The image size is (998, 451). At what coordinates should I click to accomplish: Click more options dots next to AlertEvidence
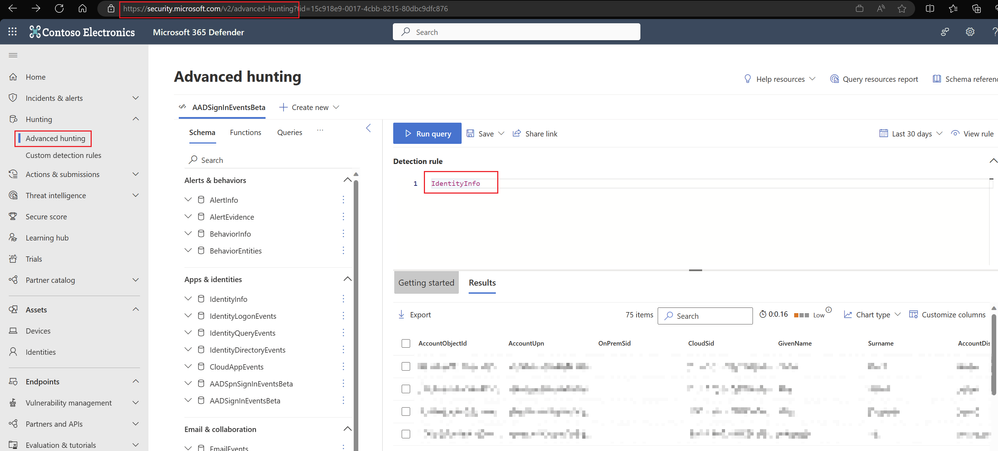pos(344,217)
